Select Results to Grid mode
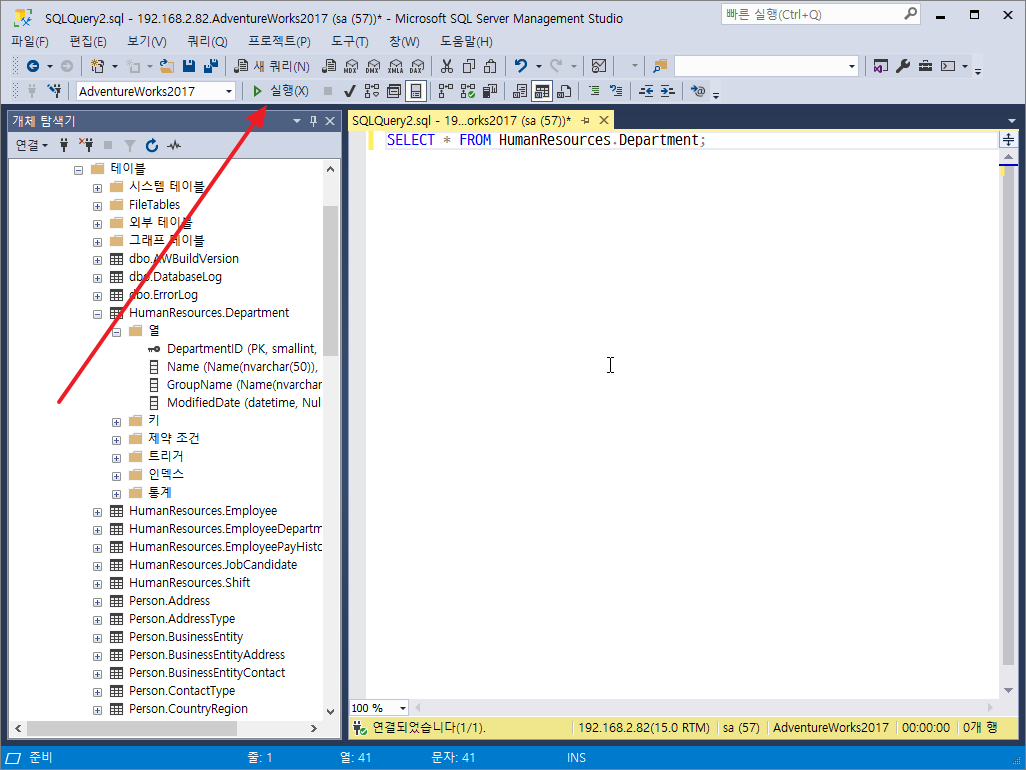Image resolution: width=1026 pixels, height=770 pixels. coord(542,91)
